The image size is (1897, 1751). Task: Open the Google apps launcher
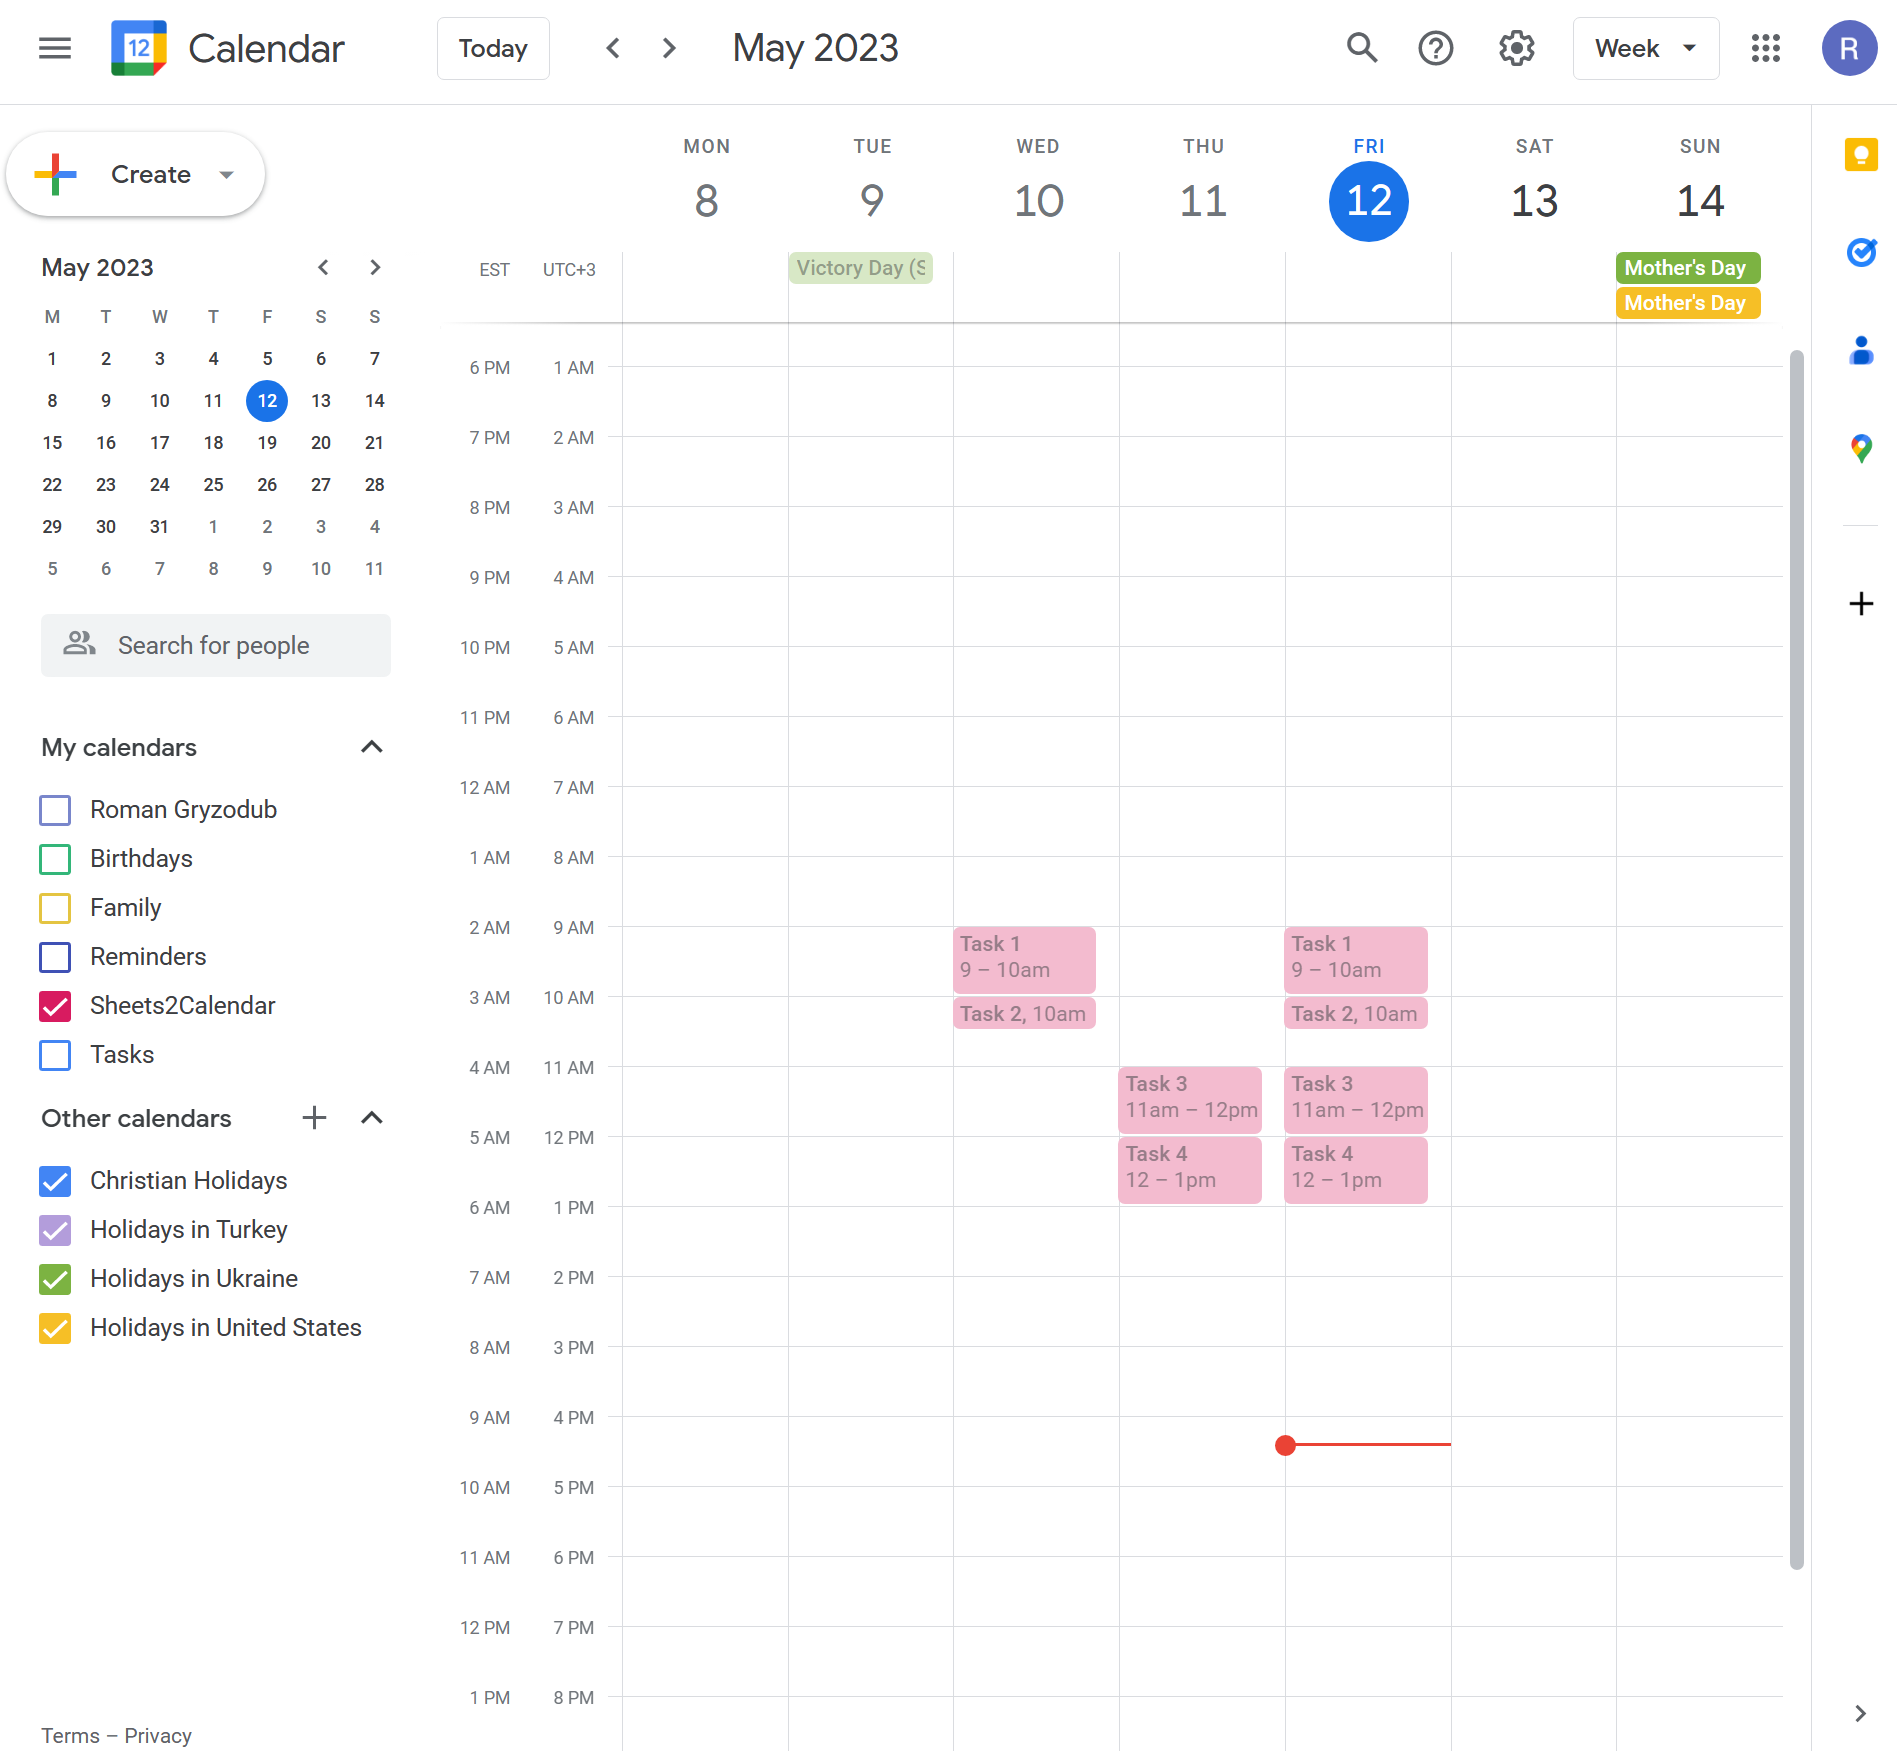point(1766,48)
